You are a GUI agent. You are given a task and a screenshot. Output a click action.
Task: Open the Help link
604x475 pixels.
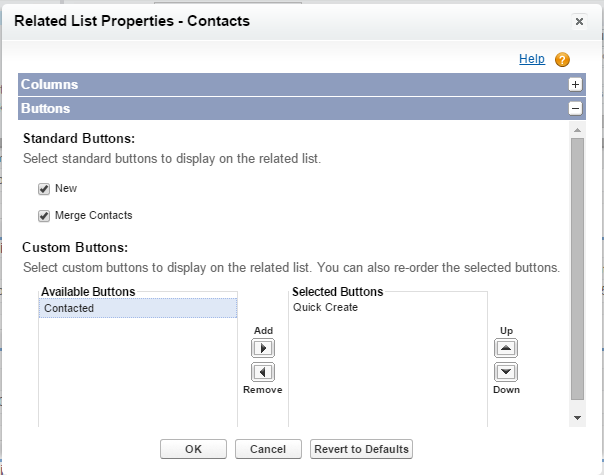[x=531, y=60]
